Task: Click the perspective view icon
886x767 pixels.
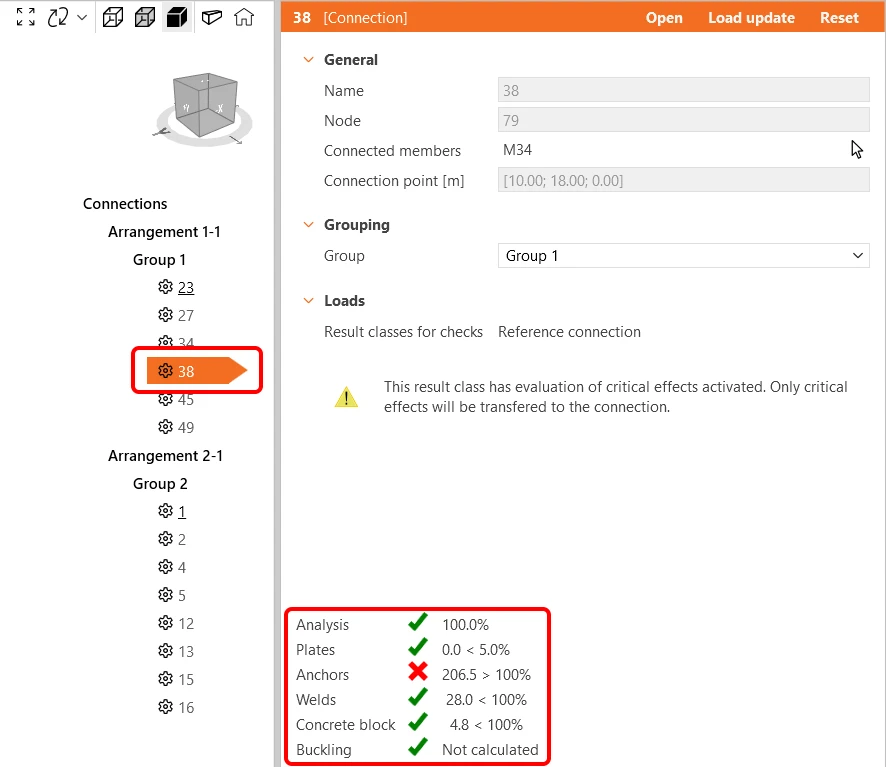Action: click(x=212, y=18)
